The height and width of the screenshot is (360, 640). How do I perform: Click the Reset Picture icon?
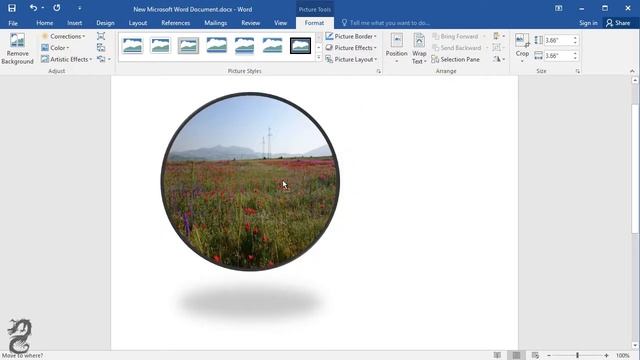[101, 59]
